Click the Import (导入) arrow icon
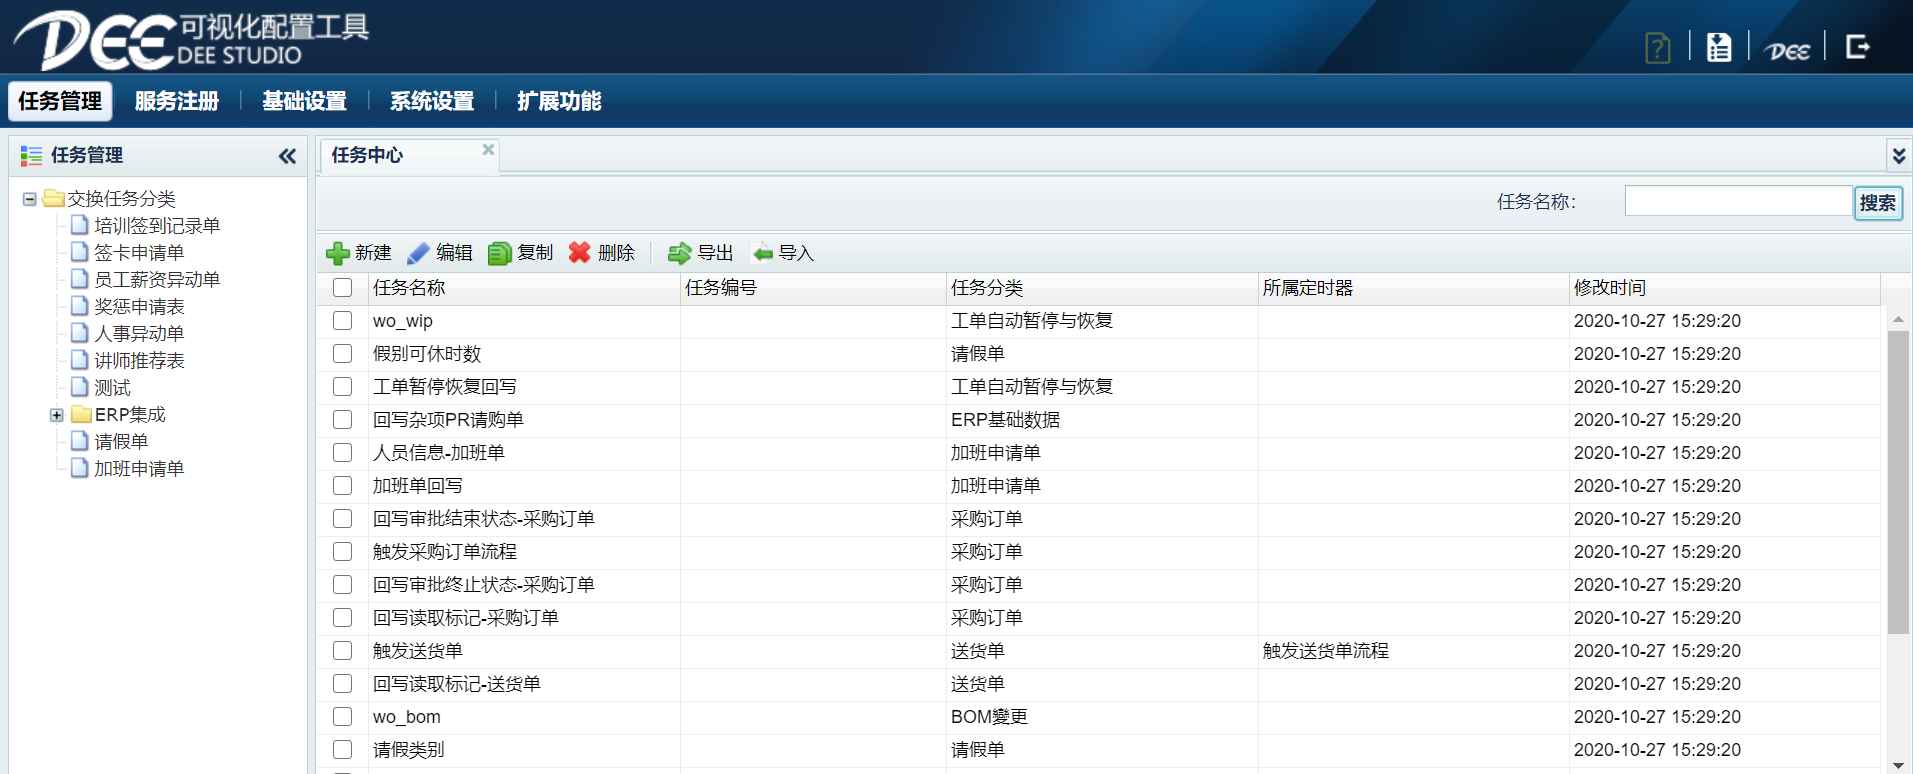The height and width of the screenshot is (774, 1913). click(x=763, y=254)
